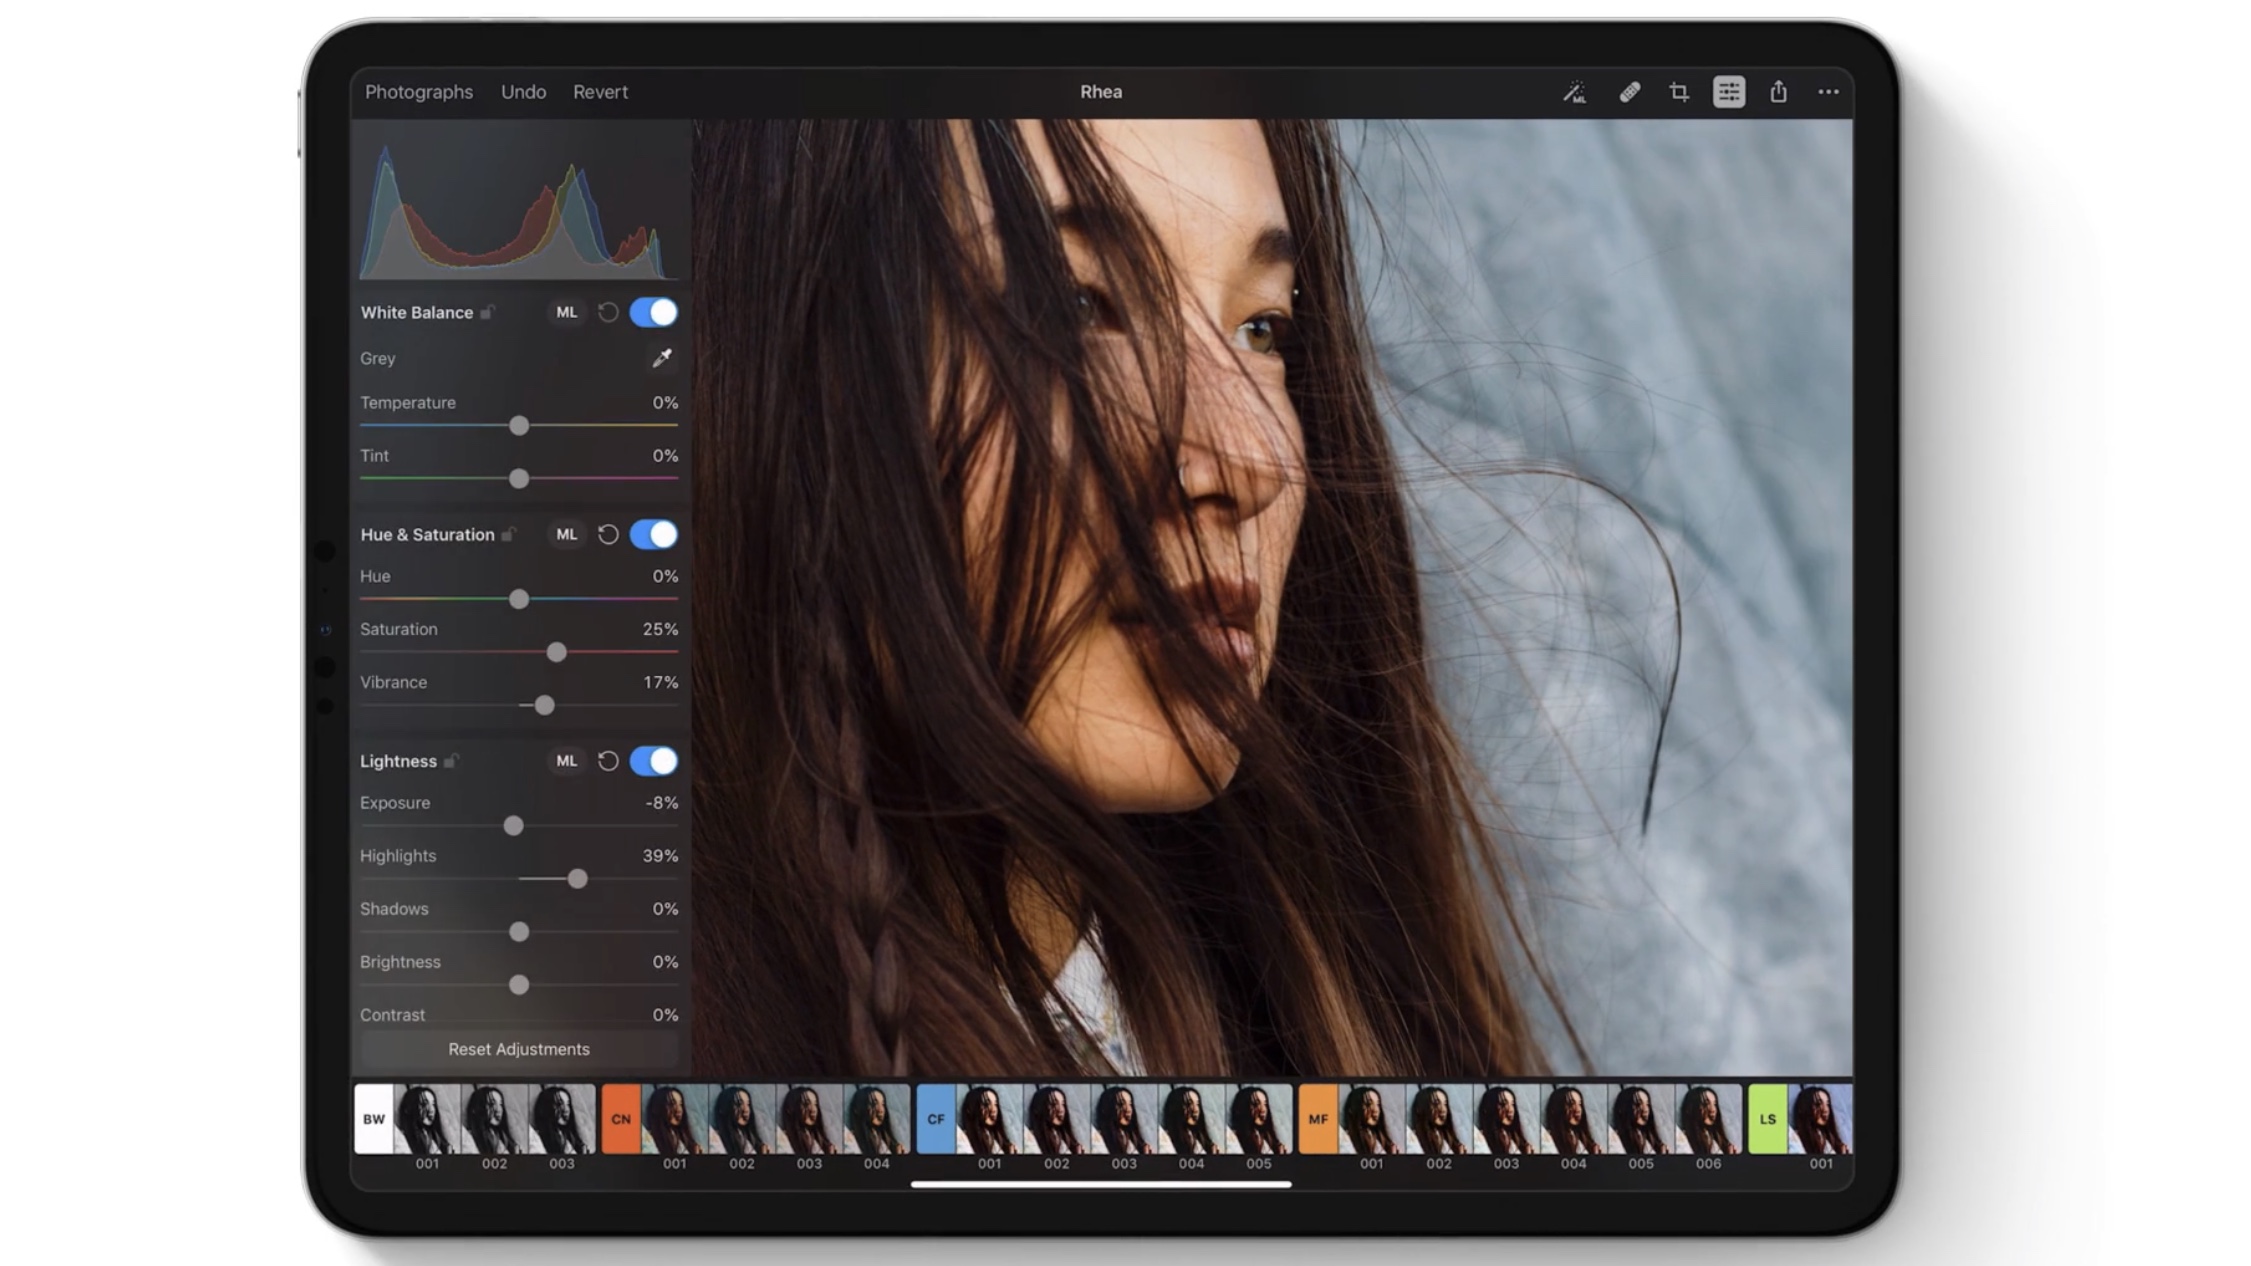Tap the share export icon
The height and width of the screenshot is (1266, 2251).
[1778, 92]
